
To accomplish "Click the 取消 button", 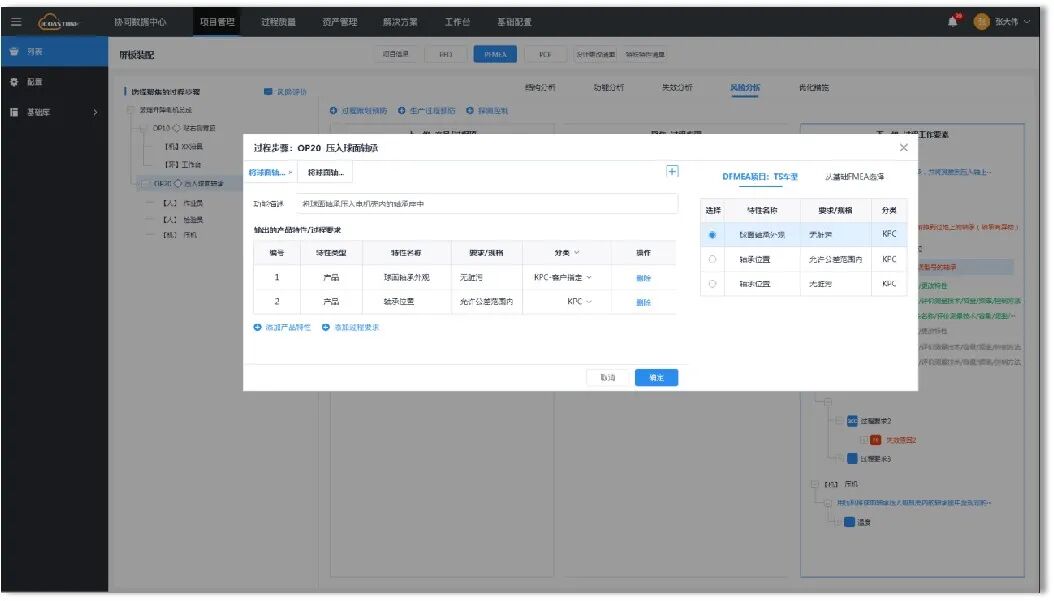I will pyautogui.click(x=608, y=378).
